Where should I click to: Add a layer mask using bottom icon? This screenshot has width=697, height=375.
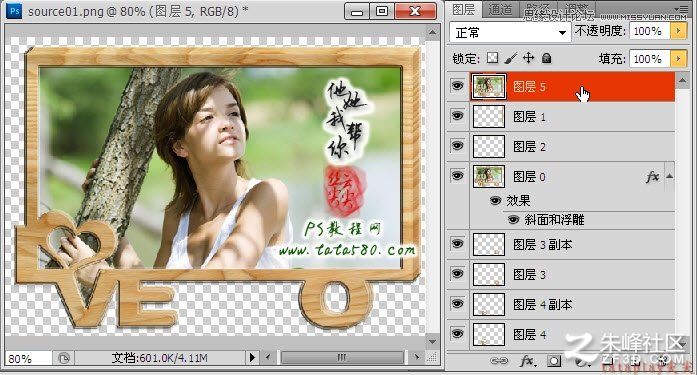pos(554,361)
